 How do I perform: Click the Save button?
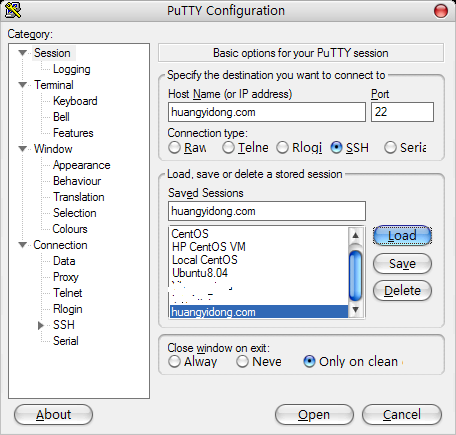point(402,264)
